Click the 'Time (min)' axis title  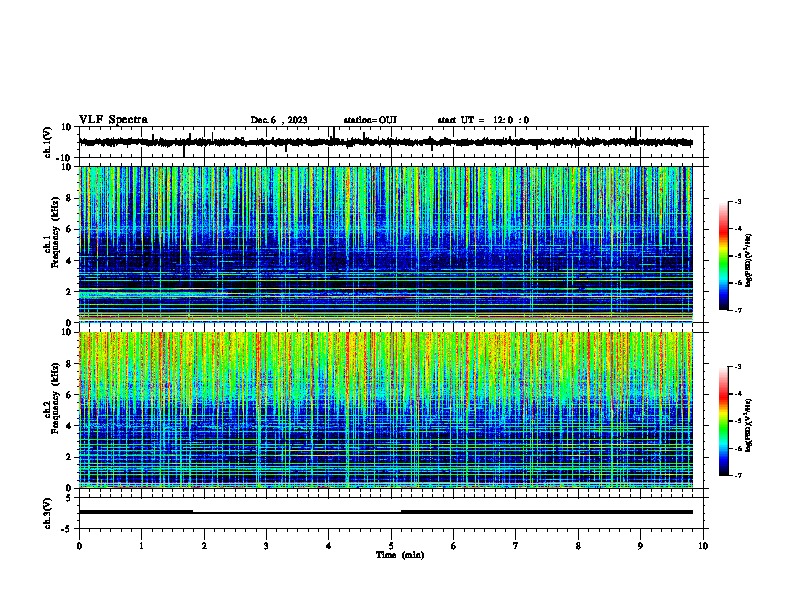[400, 555]
